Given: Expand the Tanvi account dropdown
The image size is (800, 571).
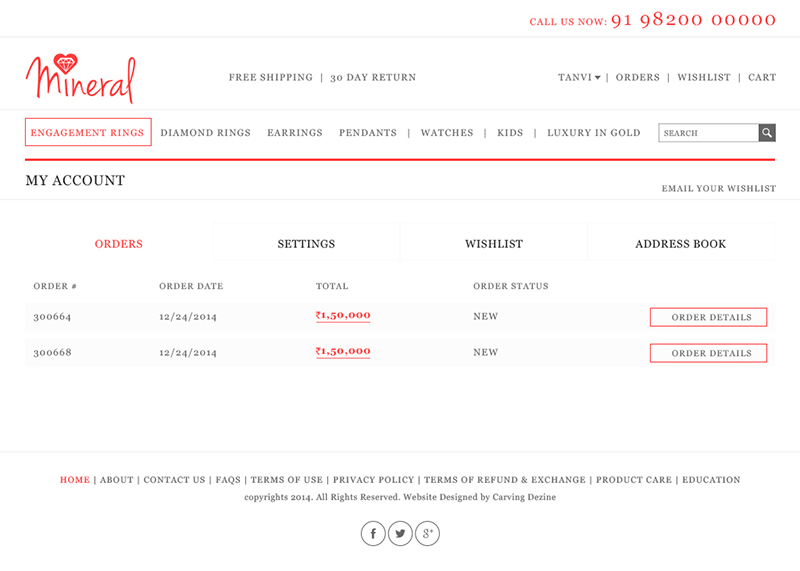Looking at the screenshot, I should pyautogui.click(x=579, y=78).
